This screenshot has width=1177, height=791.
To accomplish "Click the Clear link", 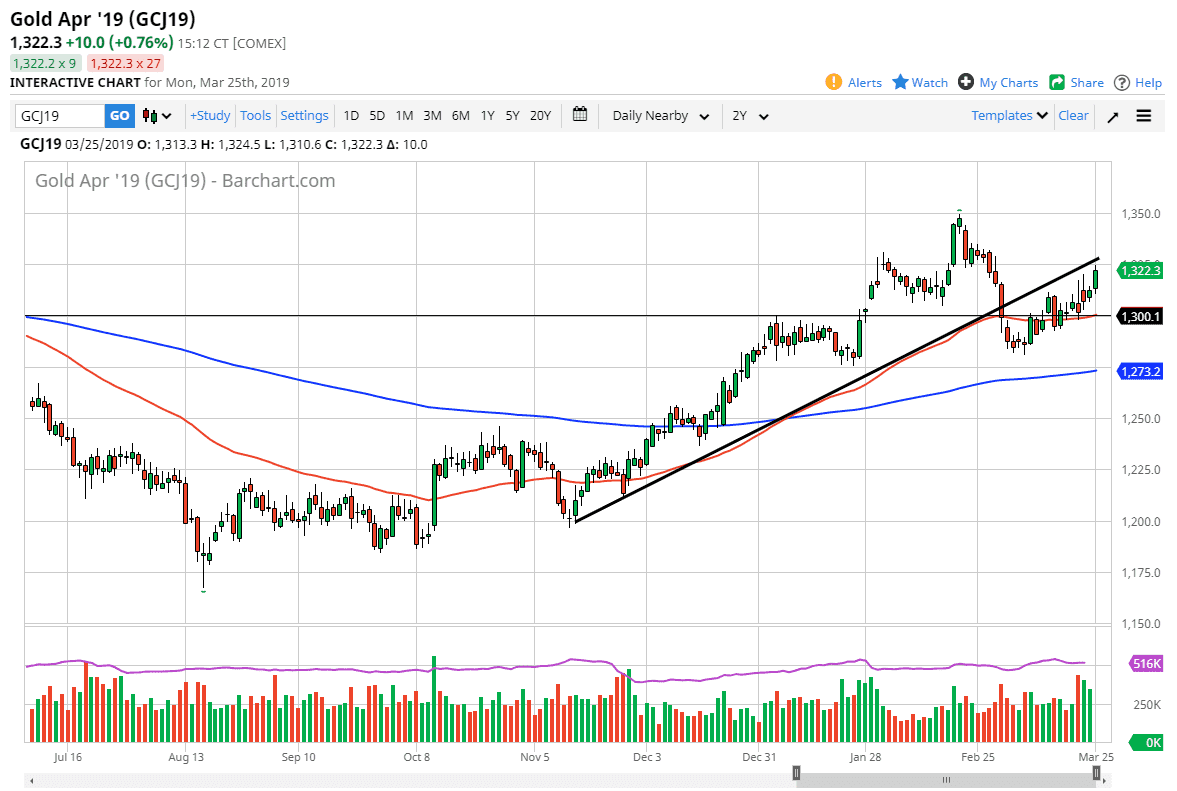I will [x=1073, y=116].
